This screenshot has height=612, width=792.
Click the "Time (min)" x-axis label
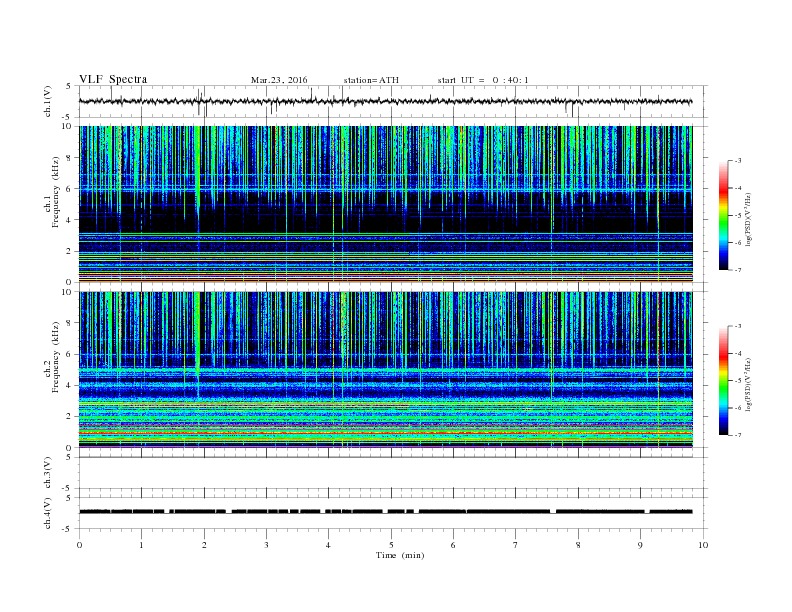pos(400,555)
